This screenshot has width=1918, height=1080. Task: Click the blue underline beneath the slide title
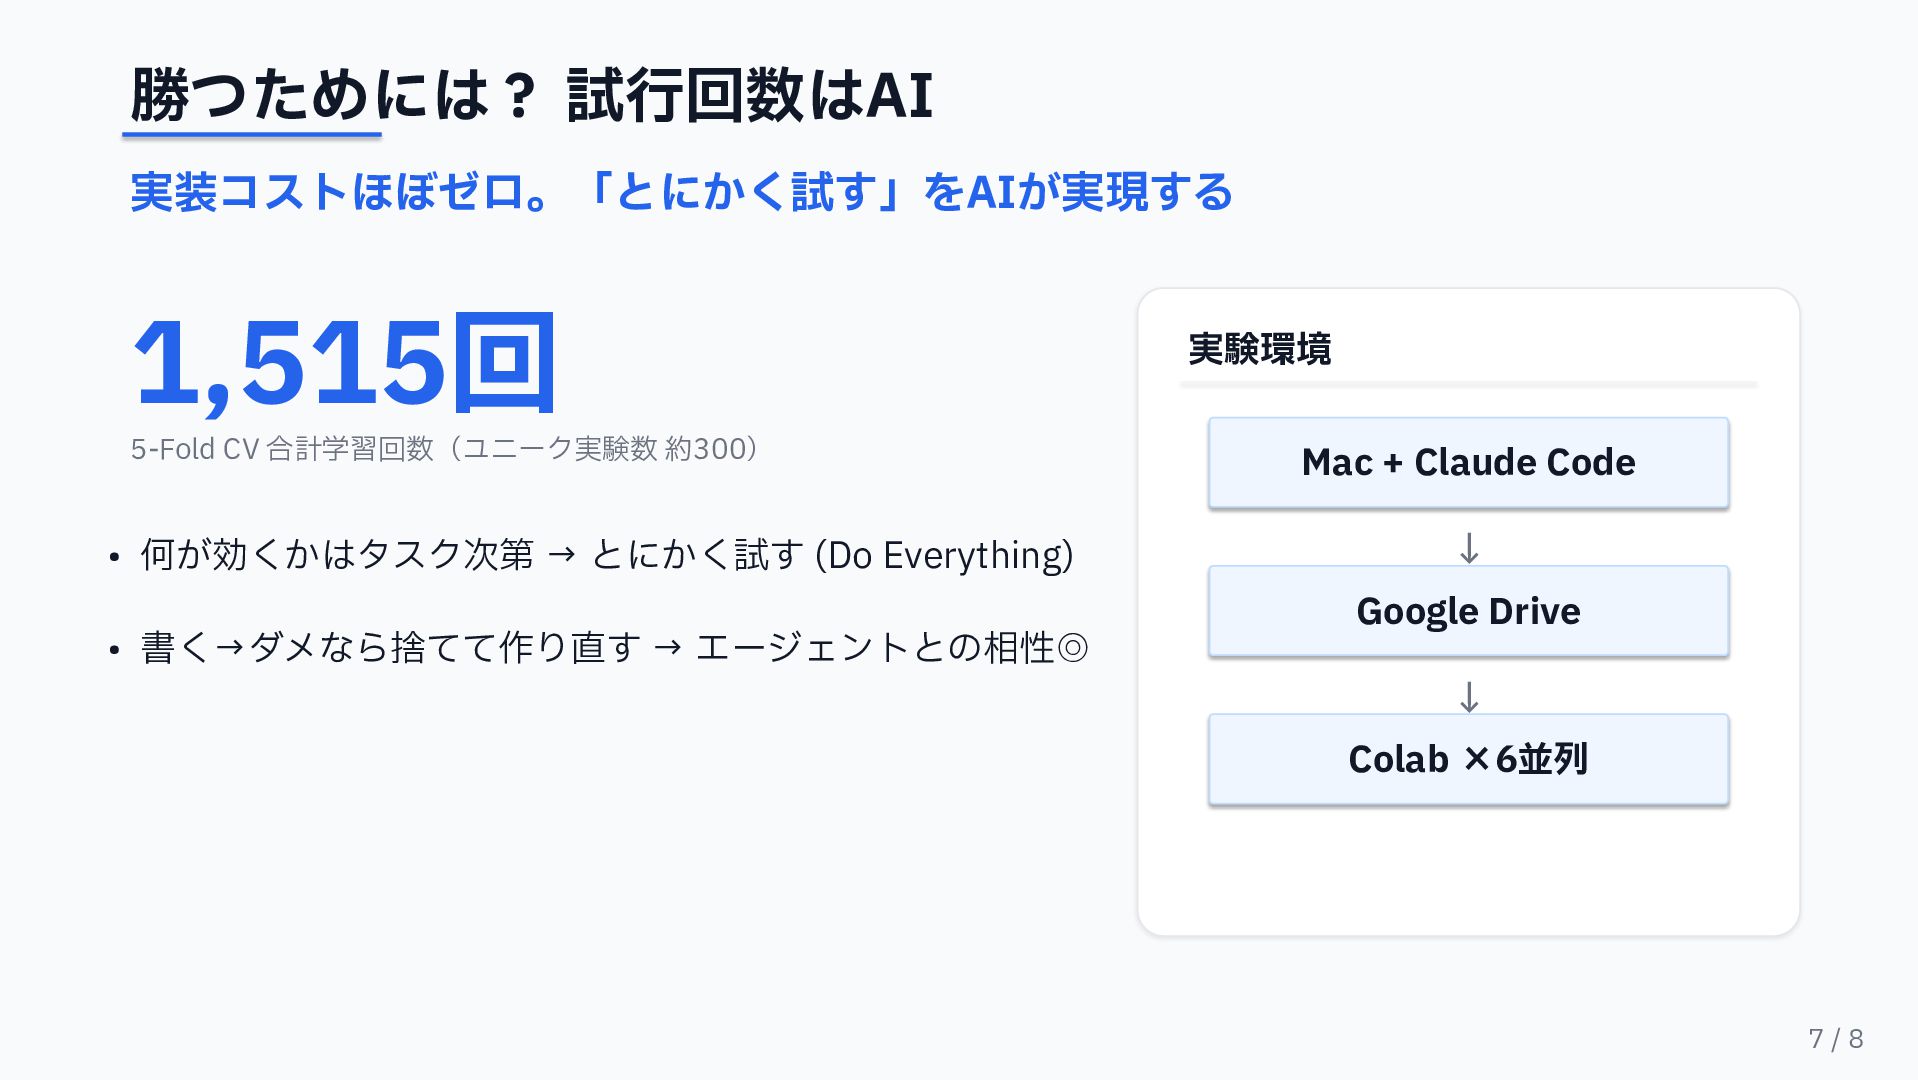click(x=252, y=134)
